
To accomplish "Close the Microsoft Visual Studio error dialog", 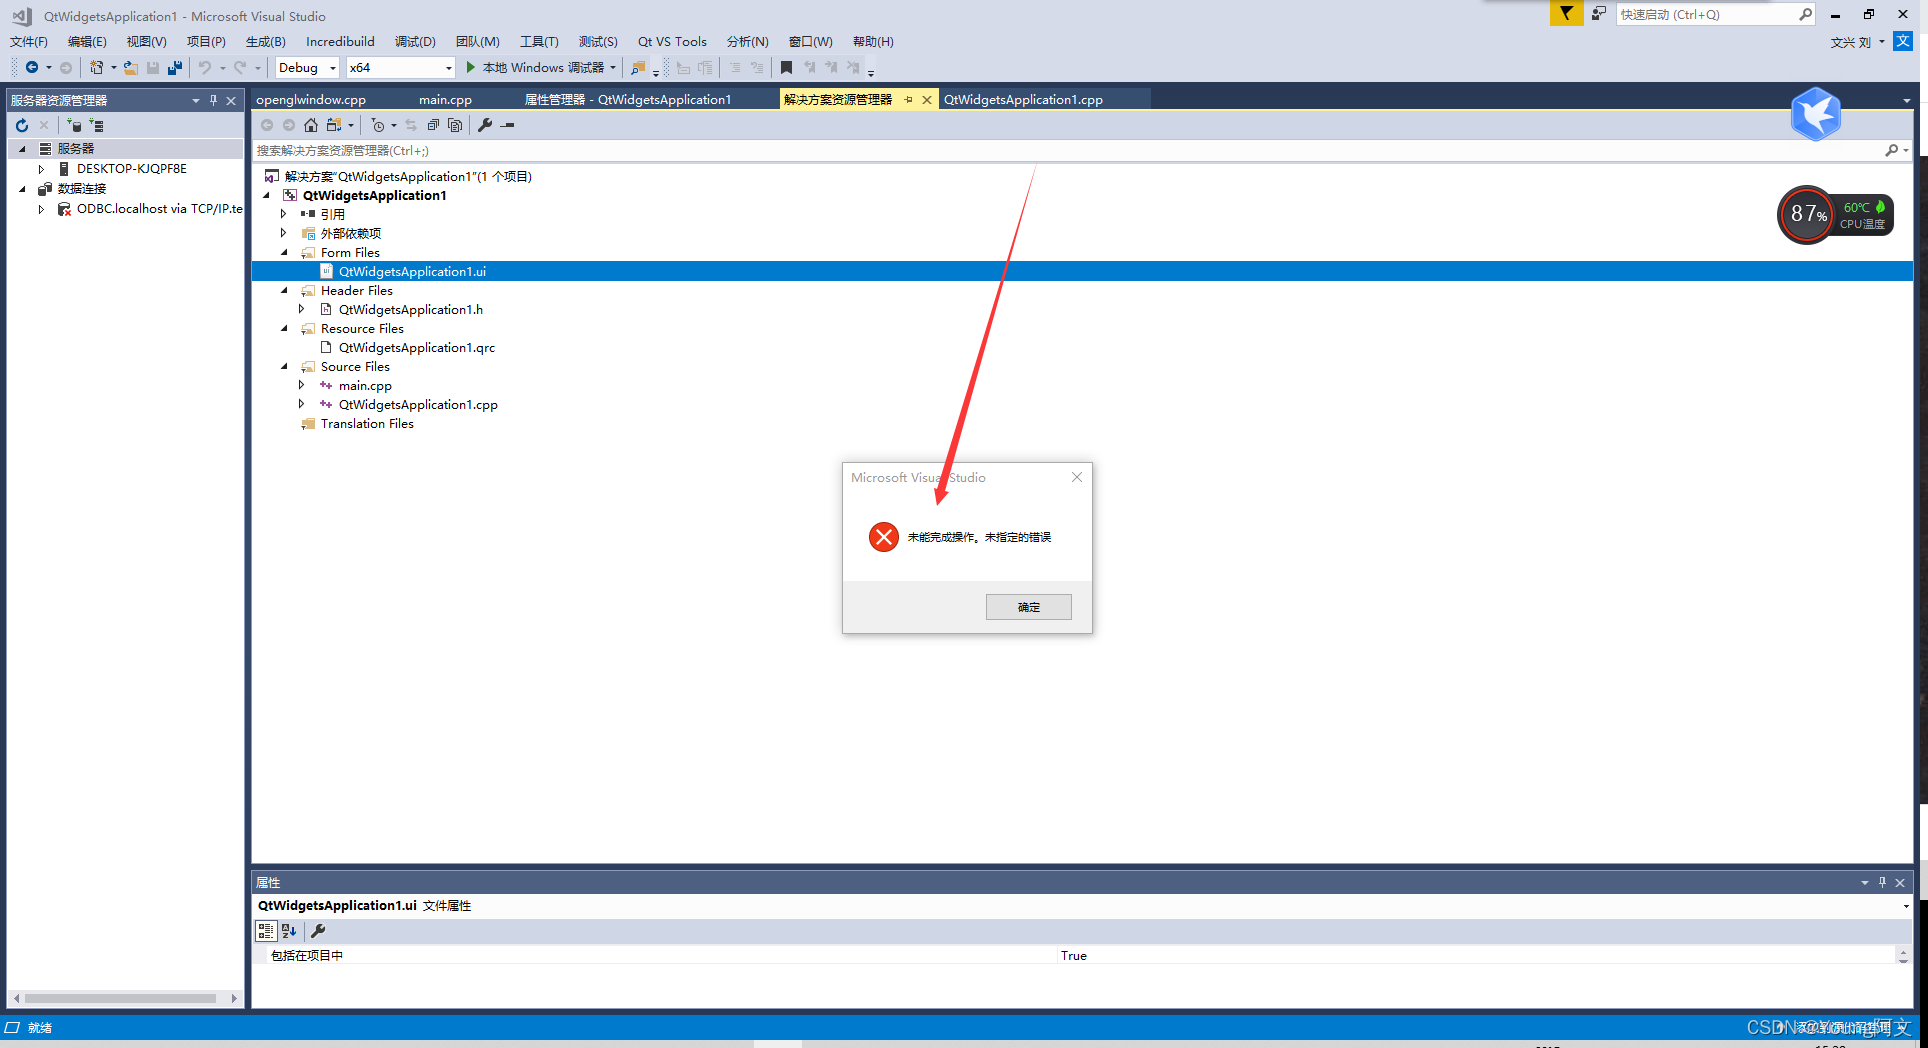I will click(x=1077, y=477).
